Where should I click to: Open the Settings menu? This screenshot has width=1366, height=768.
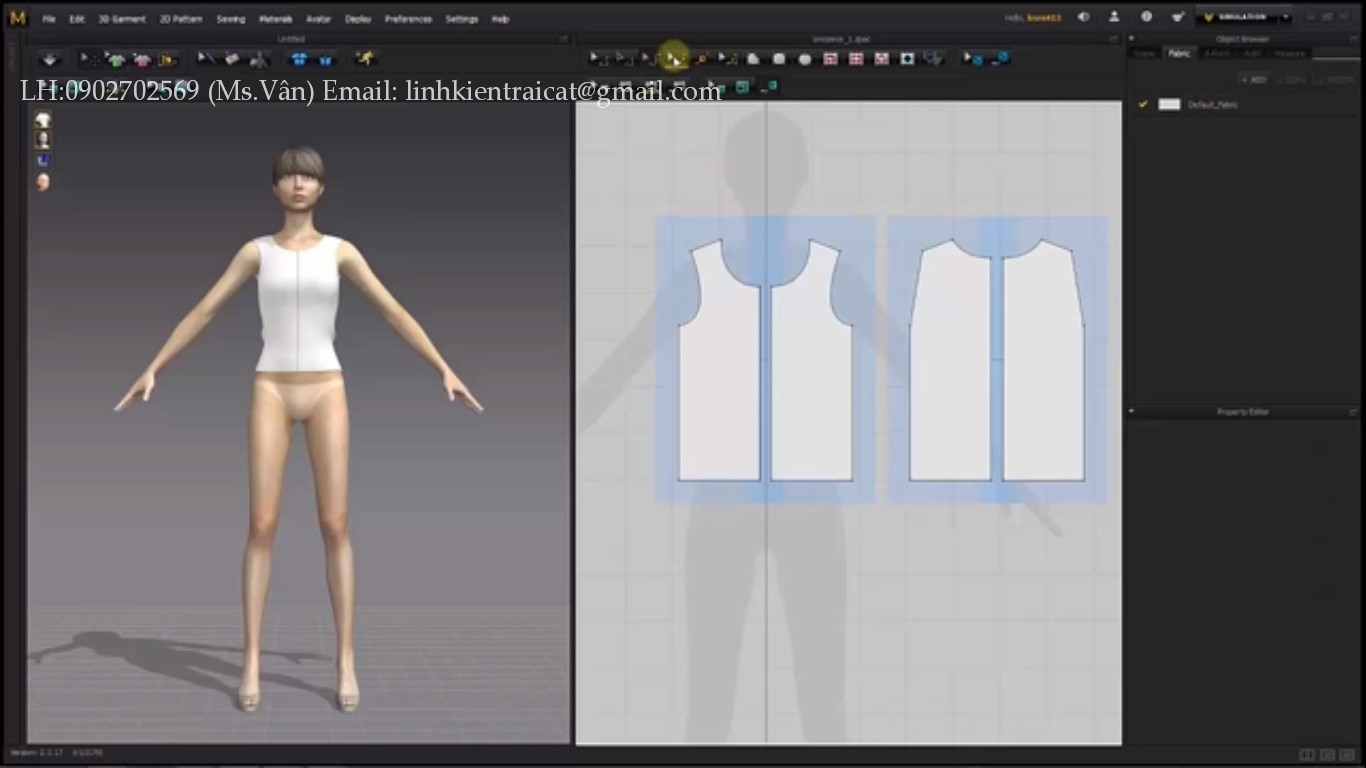(x=462, y=19)
